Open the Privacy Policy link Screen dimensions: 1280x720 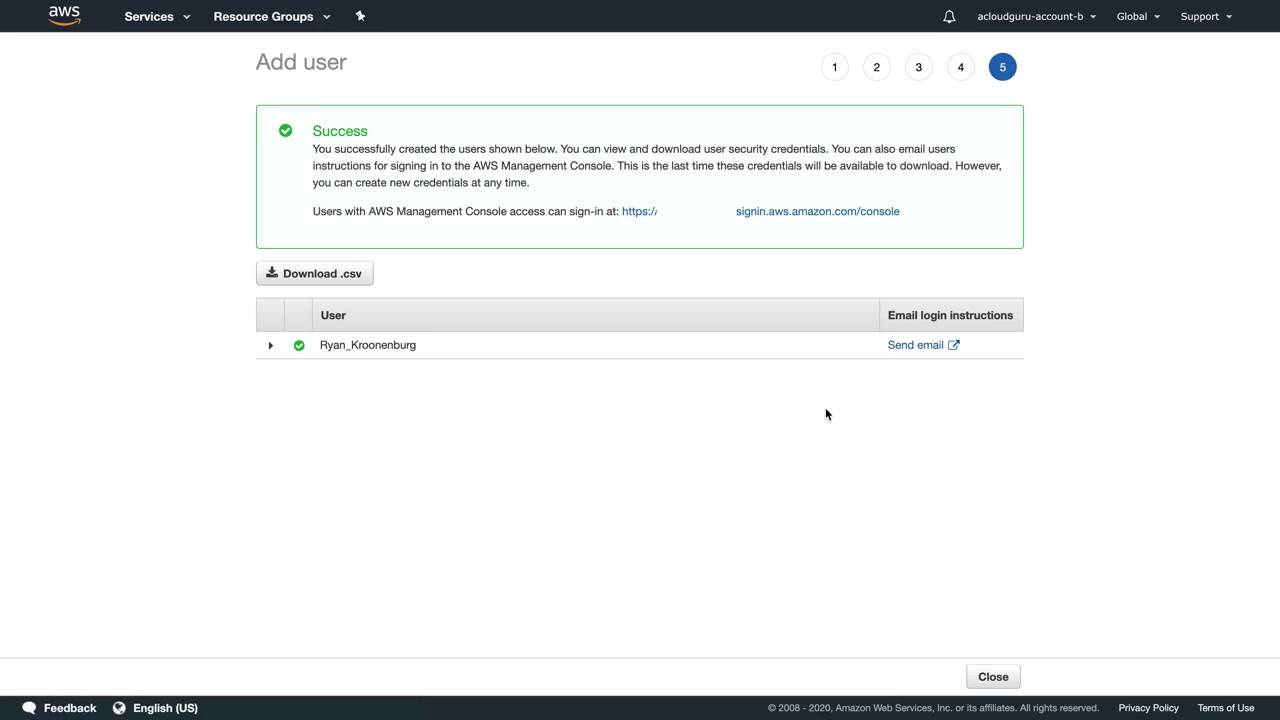tap(1148, 708)
